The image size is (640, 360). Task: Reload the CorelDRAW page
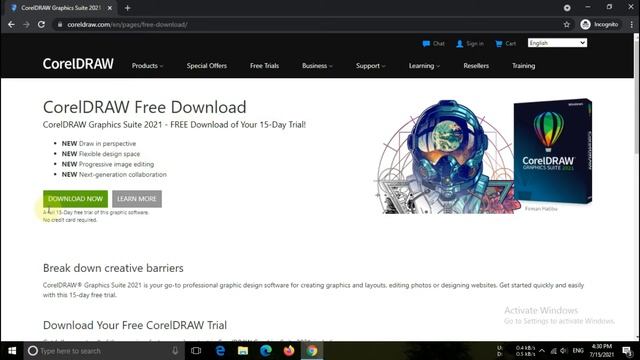[x=41, y=24]
